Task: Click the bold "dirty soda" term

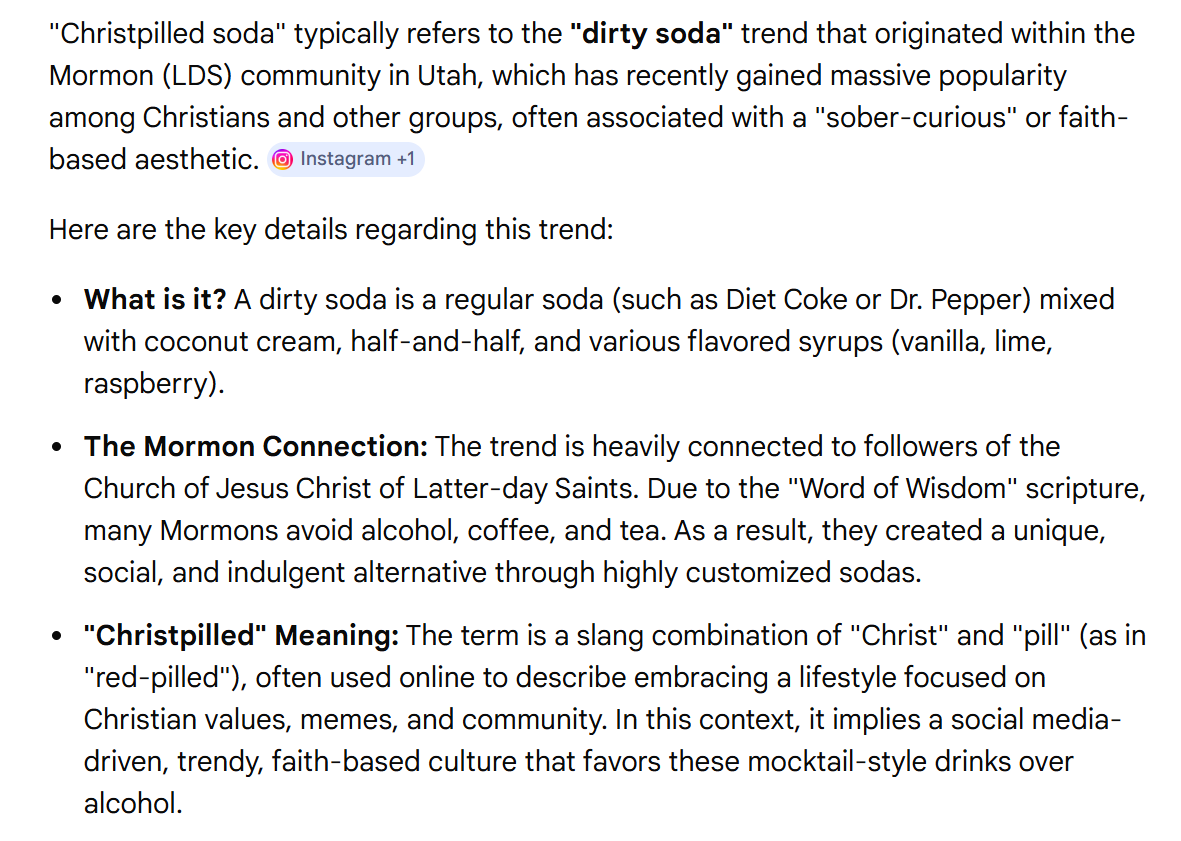Action: [x=651, y=34]
